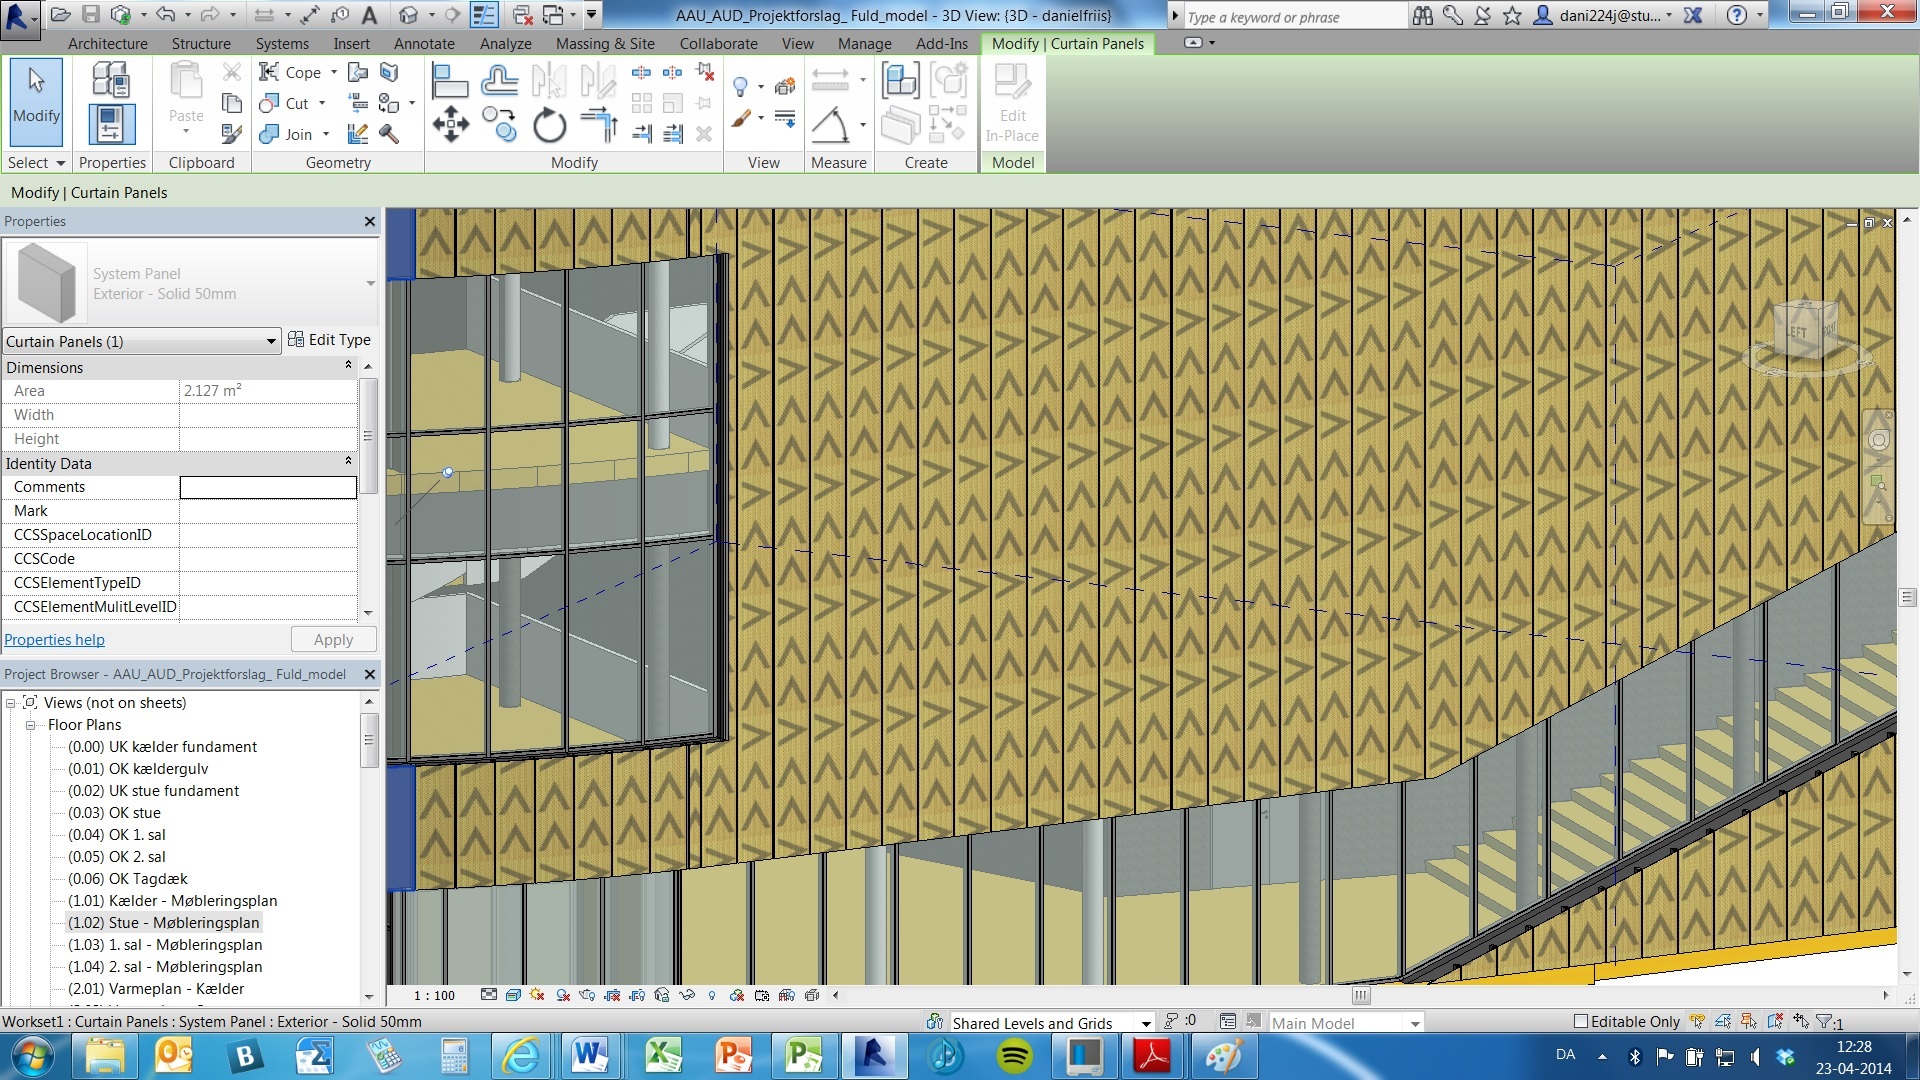The width and height of the screenshot is (1920, 1080).
Task: Open the Type Properties icon
Action: pos(110,80)
